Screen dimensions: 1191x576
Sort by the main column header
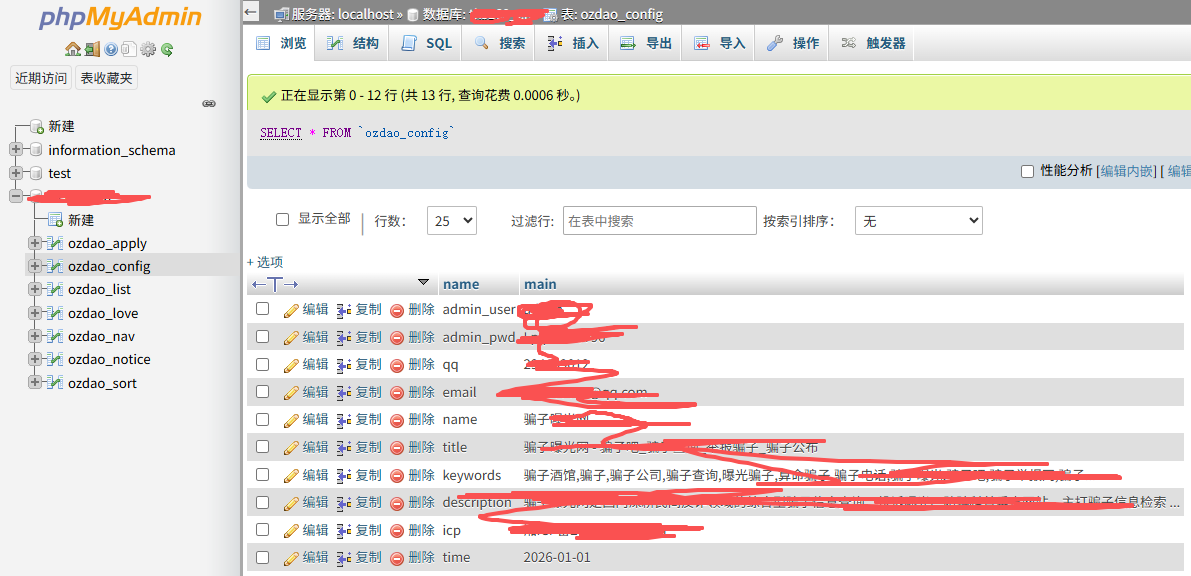click(x=540, y=284)
